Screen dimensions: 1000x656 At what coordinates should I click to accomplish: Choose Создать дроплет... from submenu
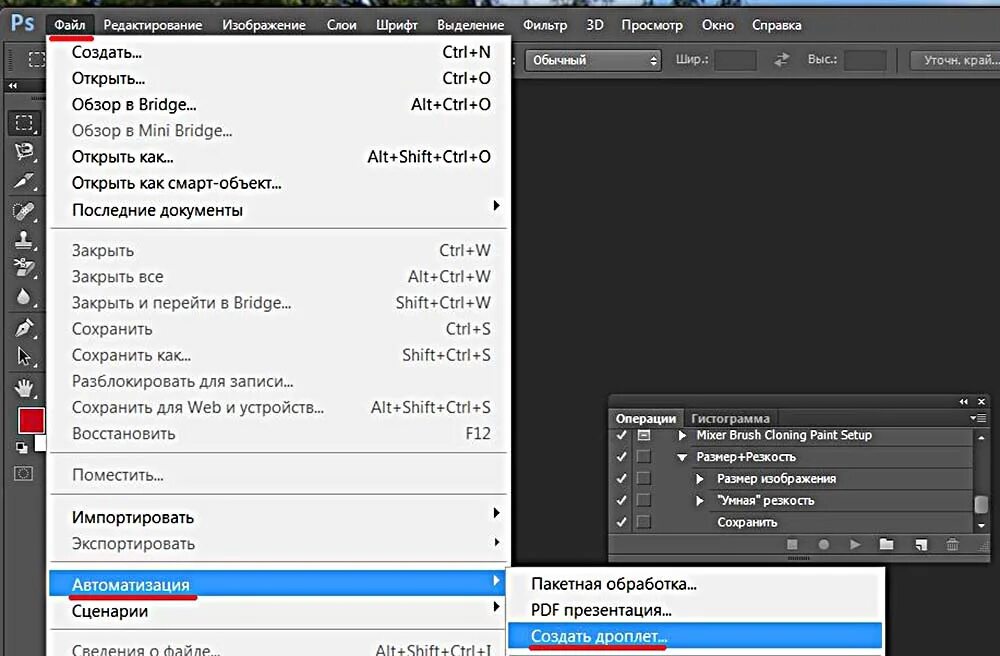pyautogui.click(x=695, y=636)
